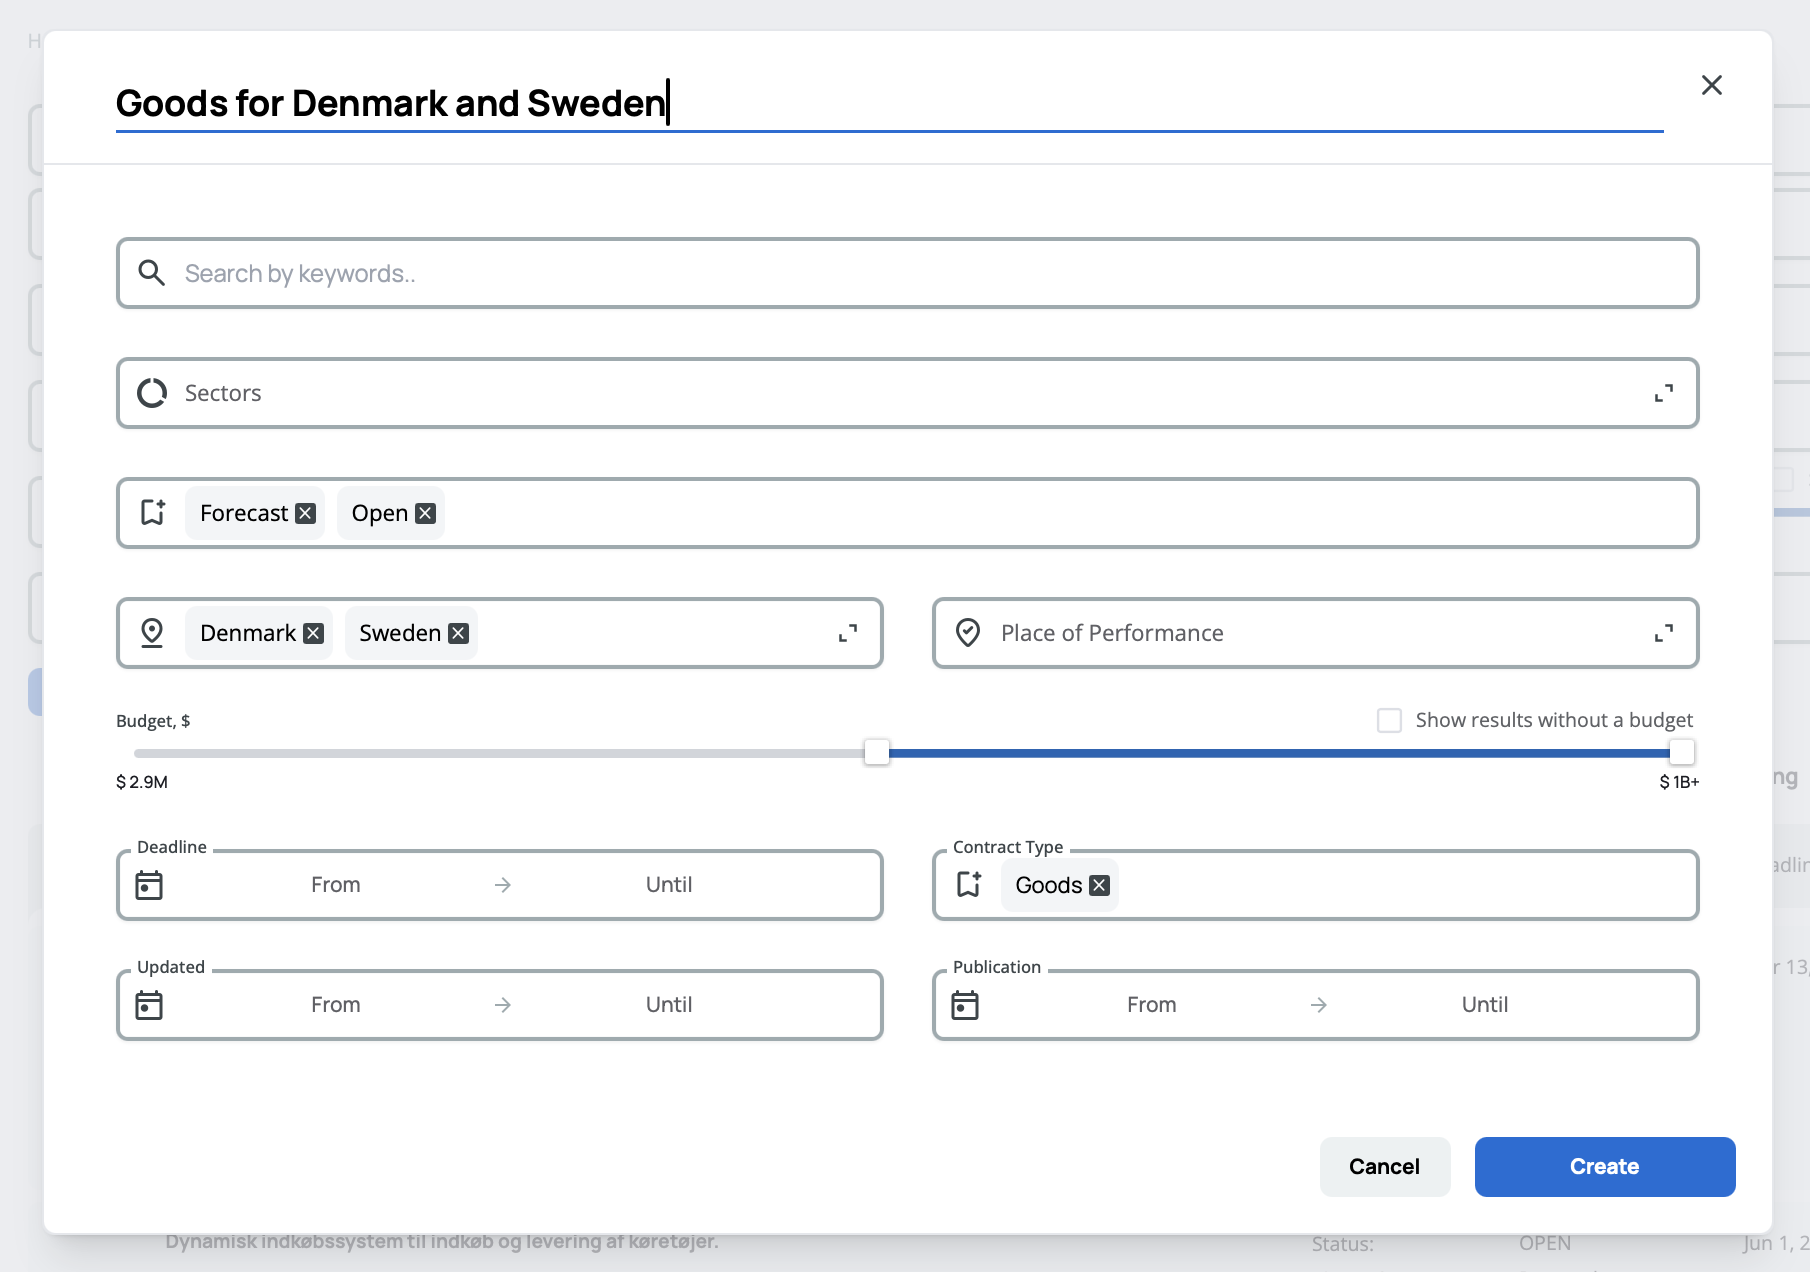Open the Contract Type field
The width and height of the screenshot is (1810, 1272).
click(1400, 885)
